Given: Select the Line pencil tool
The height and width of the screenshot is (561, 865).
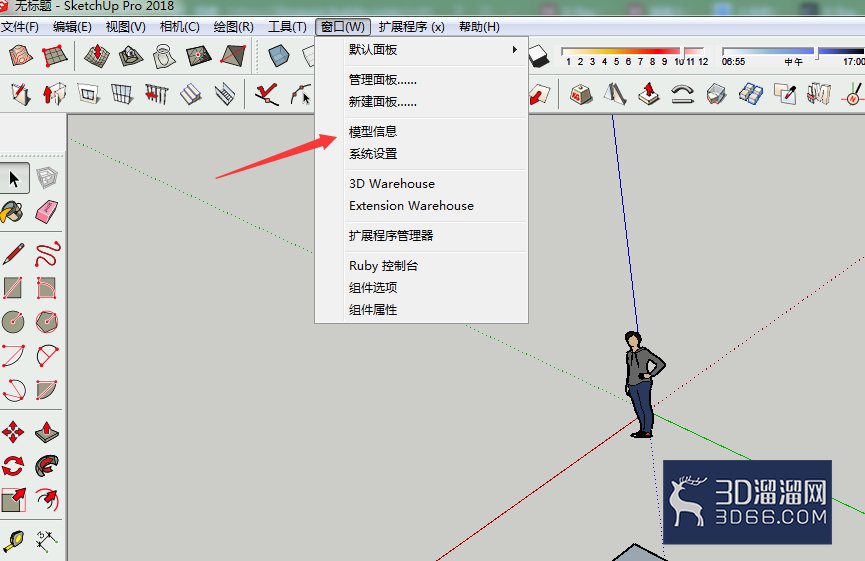Looking at the screenshot, I should coord(13,254).
